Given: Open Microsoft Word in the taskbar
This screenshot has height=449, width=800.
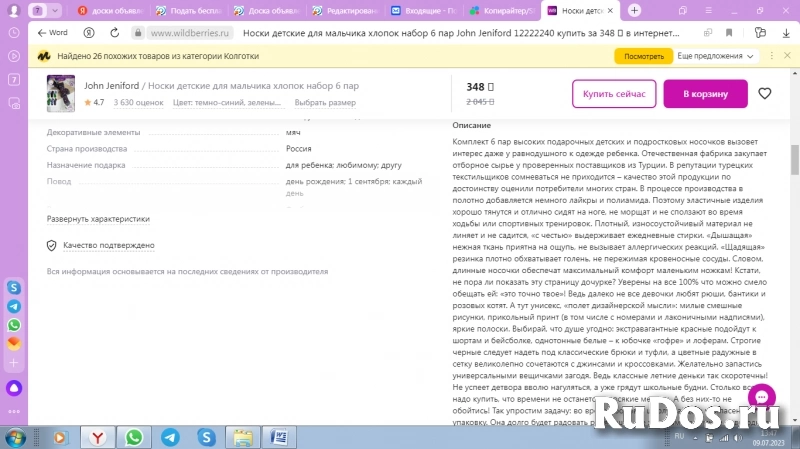Looking at the screenshot, I should pos(279,437).
